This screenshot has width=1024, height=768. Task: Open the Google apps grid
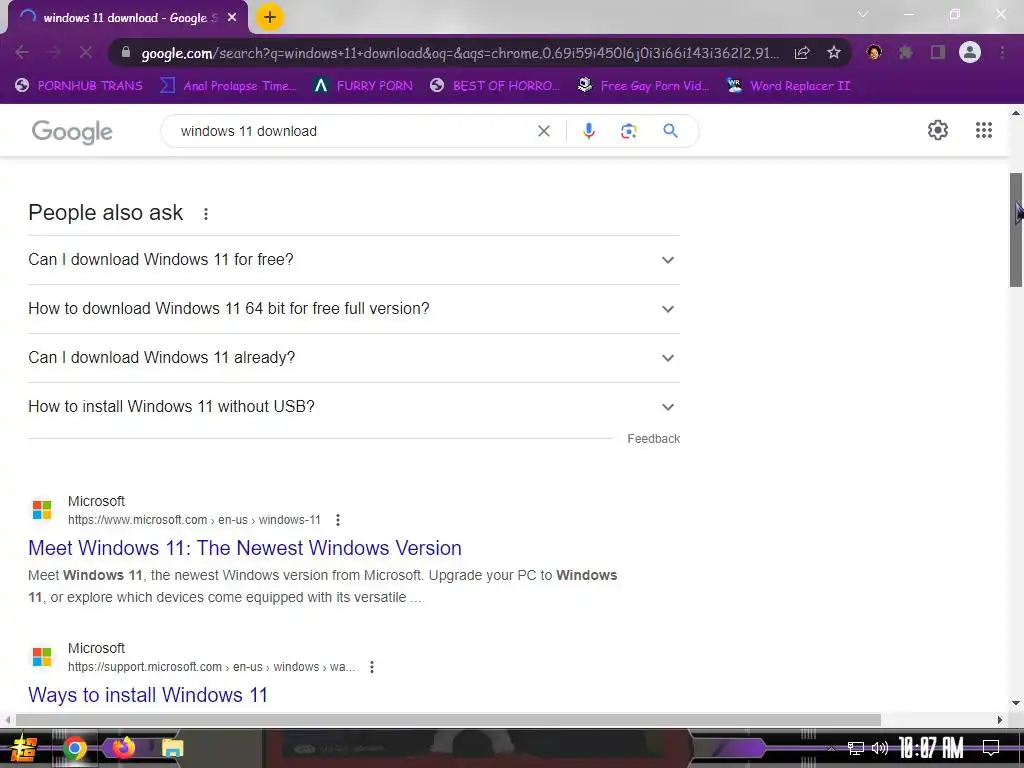984,130
